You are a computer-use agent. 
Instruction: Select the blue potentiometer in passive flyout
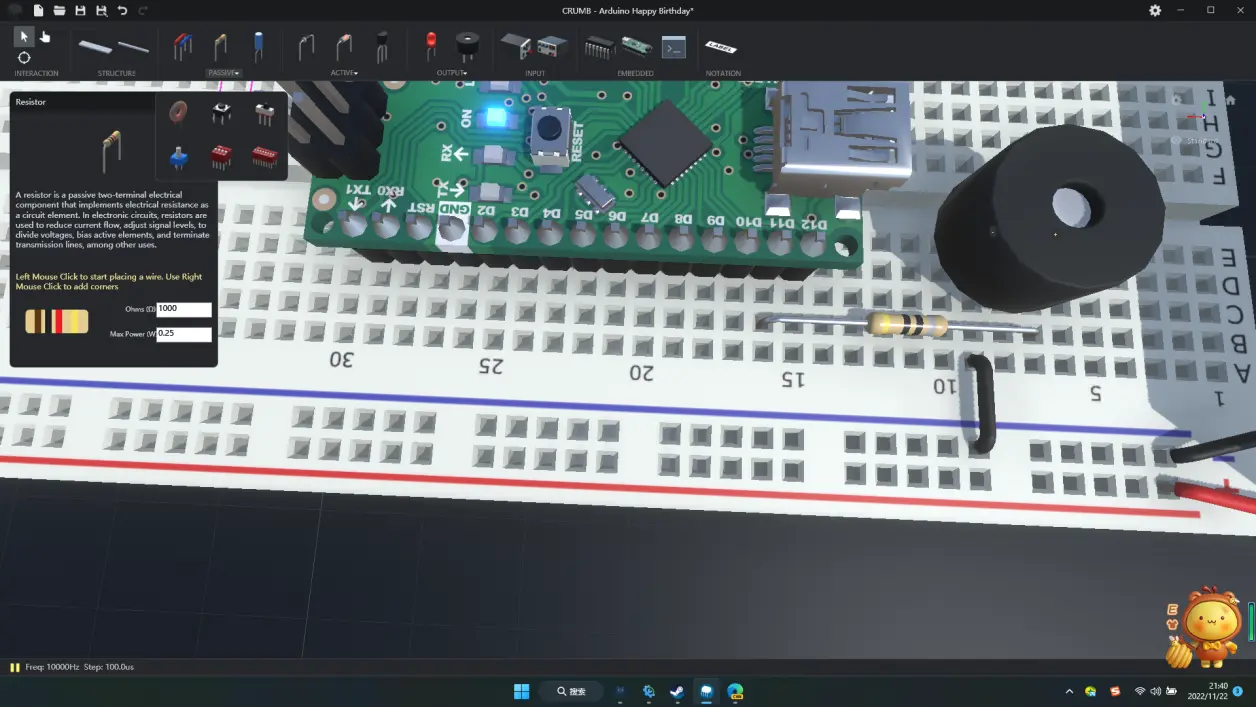pyautogui.click(x=179, y=157)
